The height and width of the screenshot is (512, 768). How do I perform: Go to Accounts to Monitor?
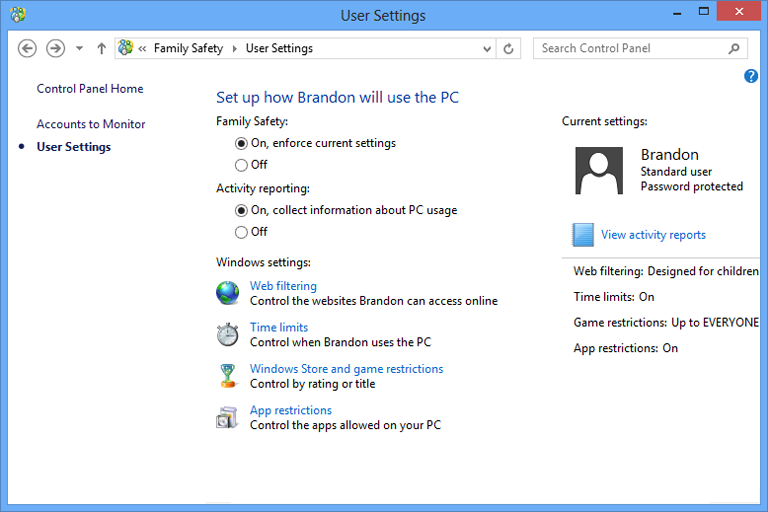(91, 124)
